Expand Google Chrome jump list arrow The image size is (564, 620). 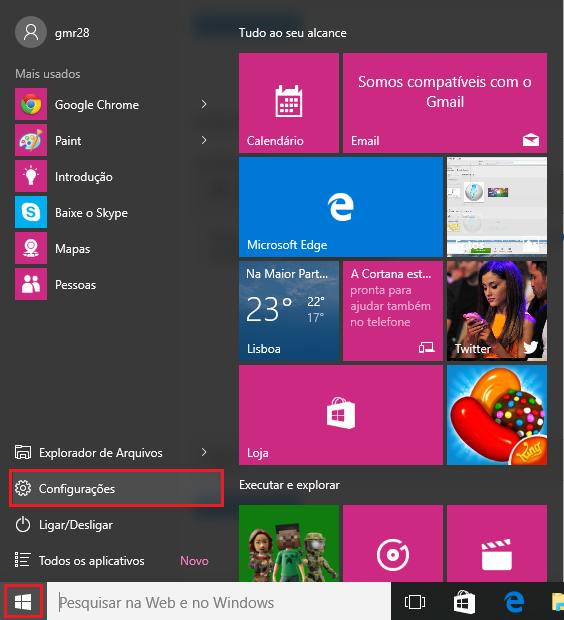coord(204,104)
